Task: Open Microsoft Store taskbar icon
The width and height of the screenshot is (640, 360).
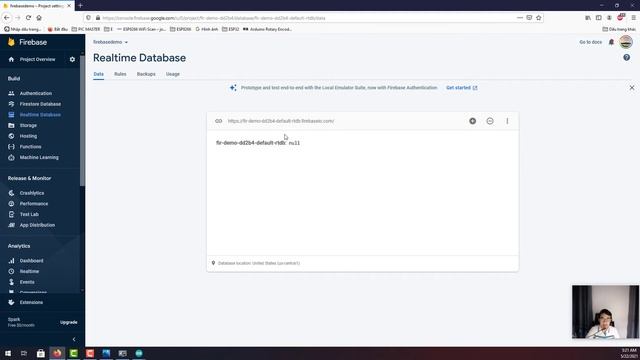Action: (x=40, y=353)
